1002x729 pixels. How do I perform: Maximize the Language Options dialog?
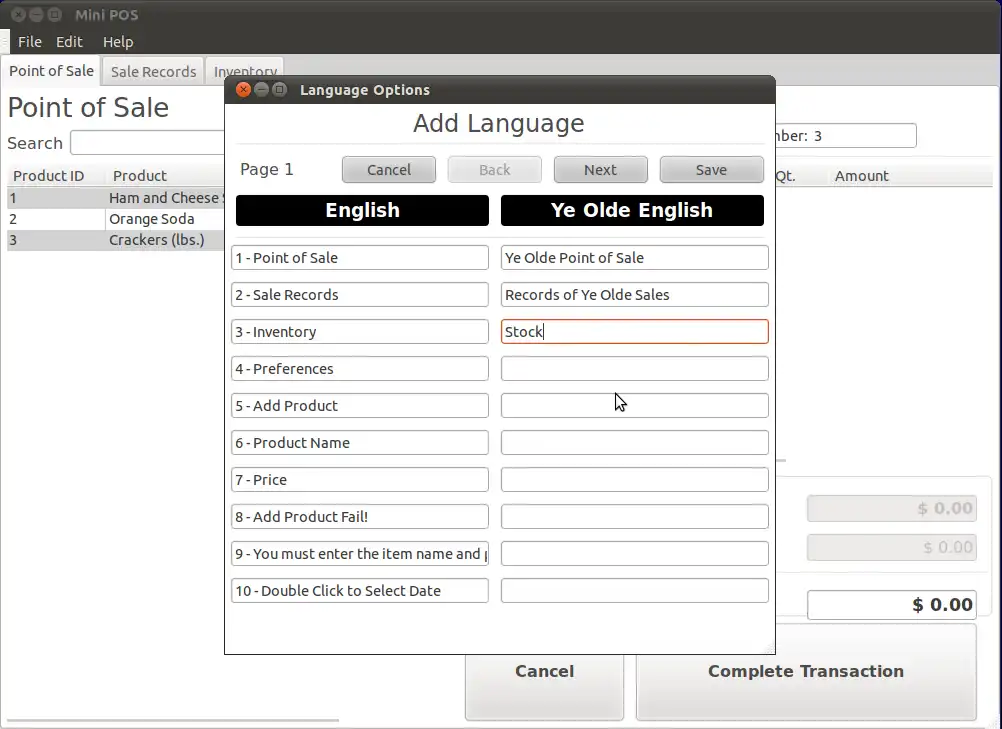tap(279, 89)
